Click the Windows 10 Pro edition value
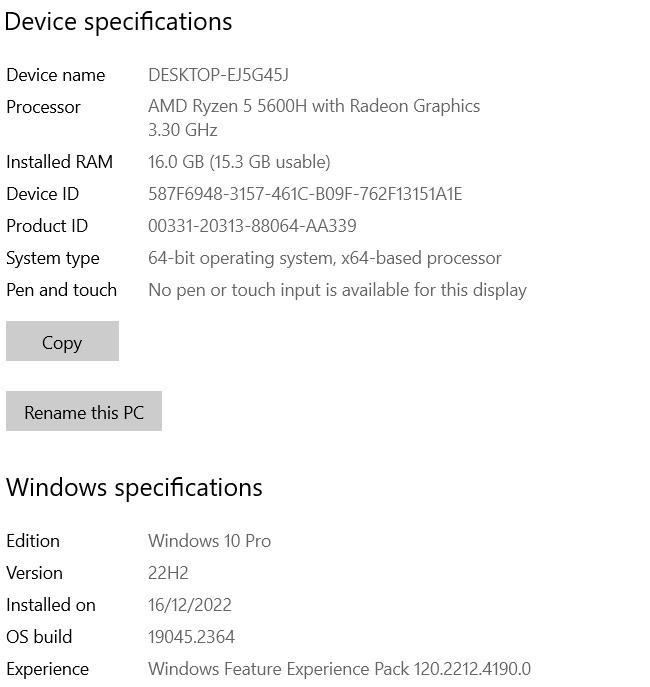The width and height of the screenshot is (650, 687). pos(209,541)
